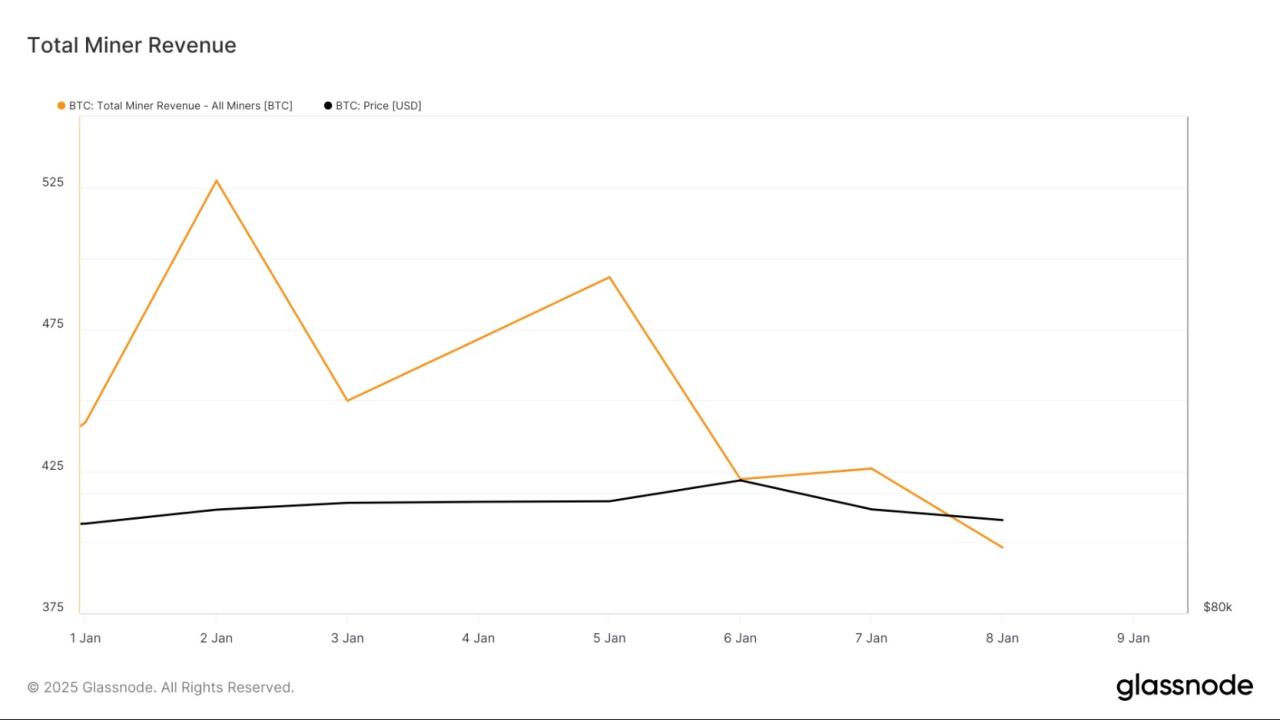Click the 7 Jan x-axis label
Viewport: 1280px width, 720px height.
tap(871, 638)
